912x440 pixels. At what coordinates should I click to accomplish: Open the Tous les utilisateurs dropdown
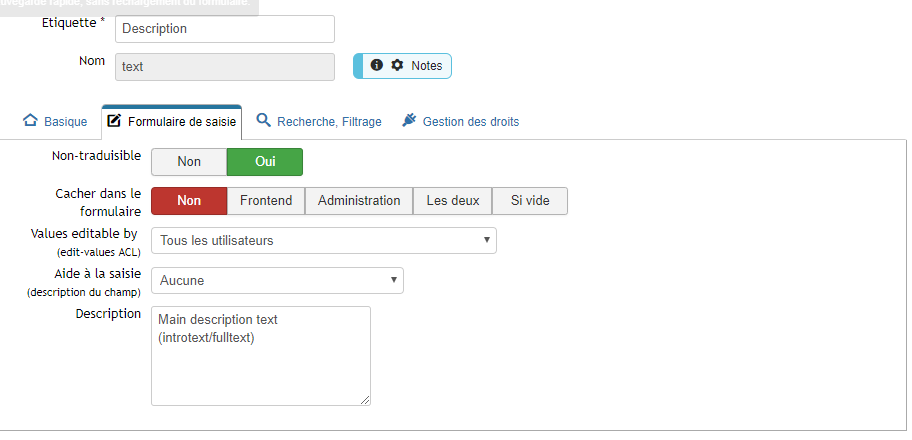tap(324, 240)
